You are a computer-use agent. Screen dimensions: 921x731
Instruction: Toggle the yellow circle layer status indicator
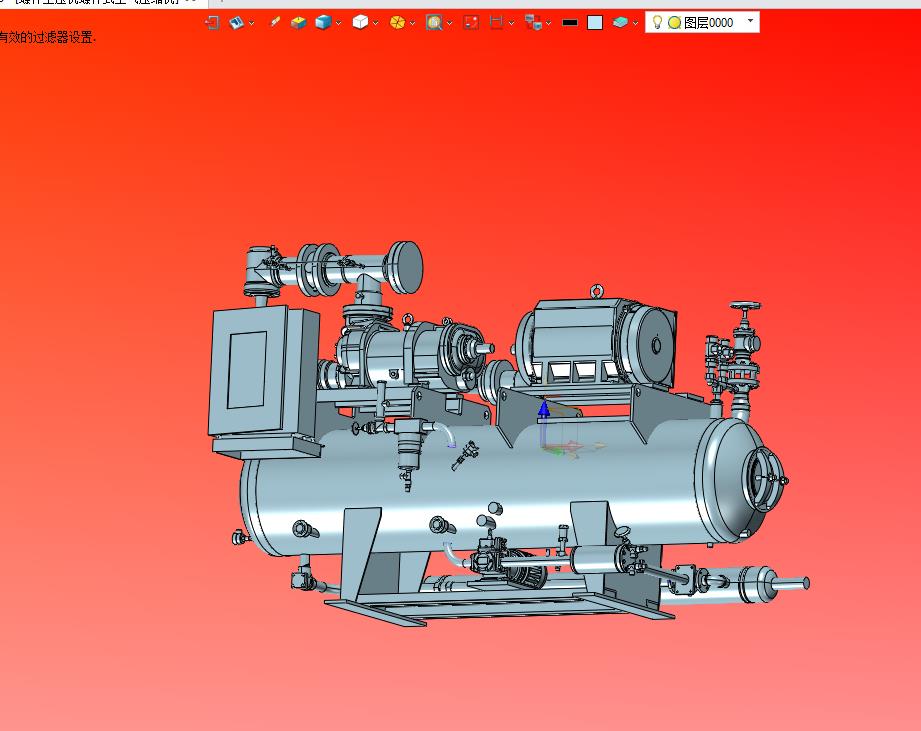click(x=674, y=22)
